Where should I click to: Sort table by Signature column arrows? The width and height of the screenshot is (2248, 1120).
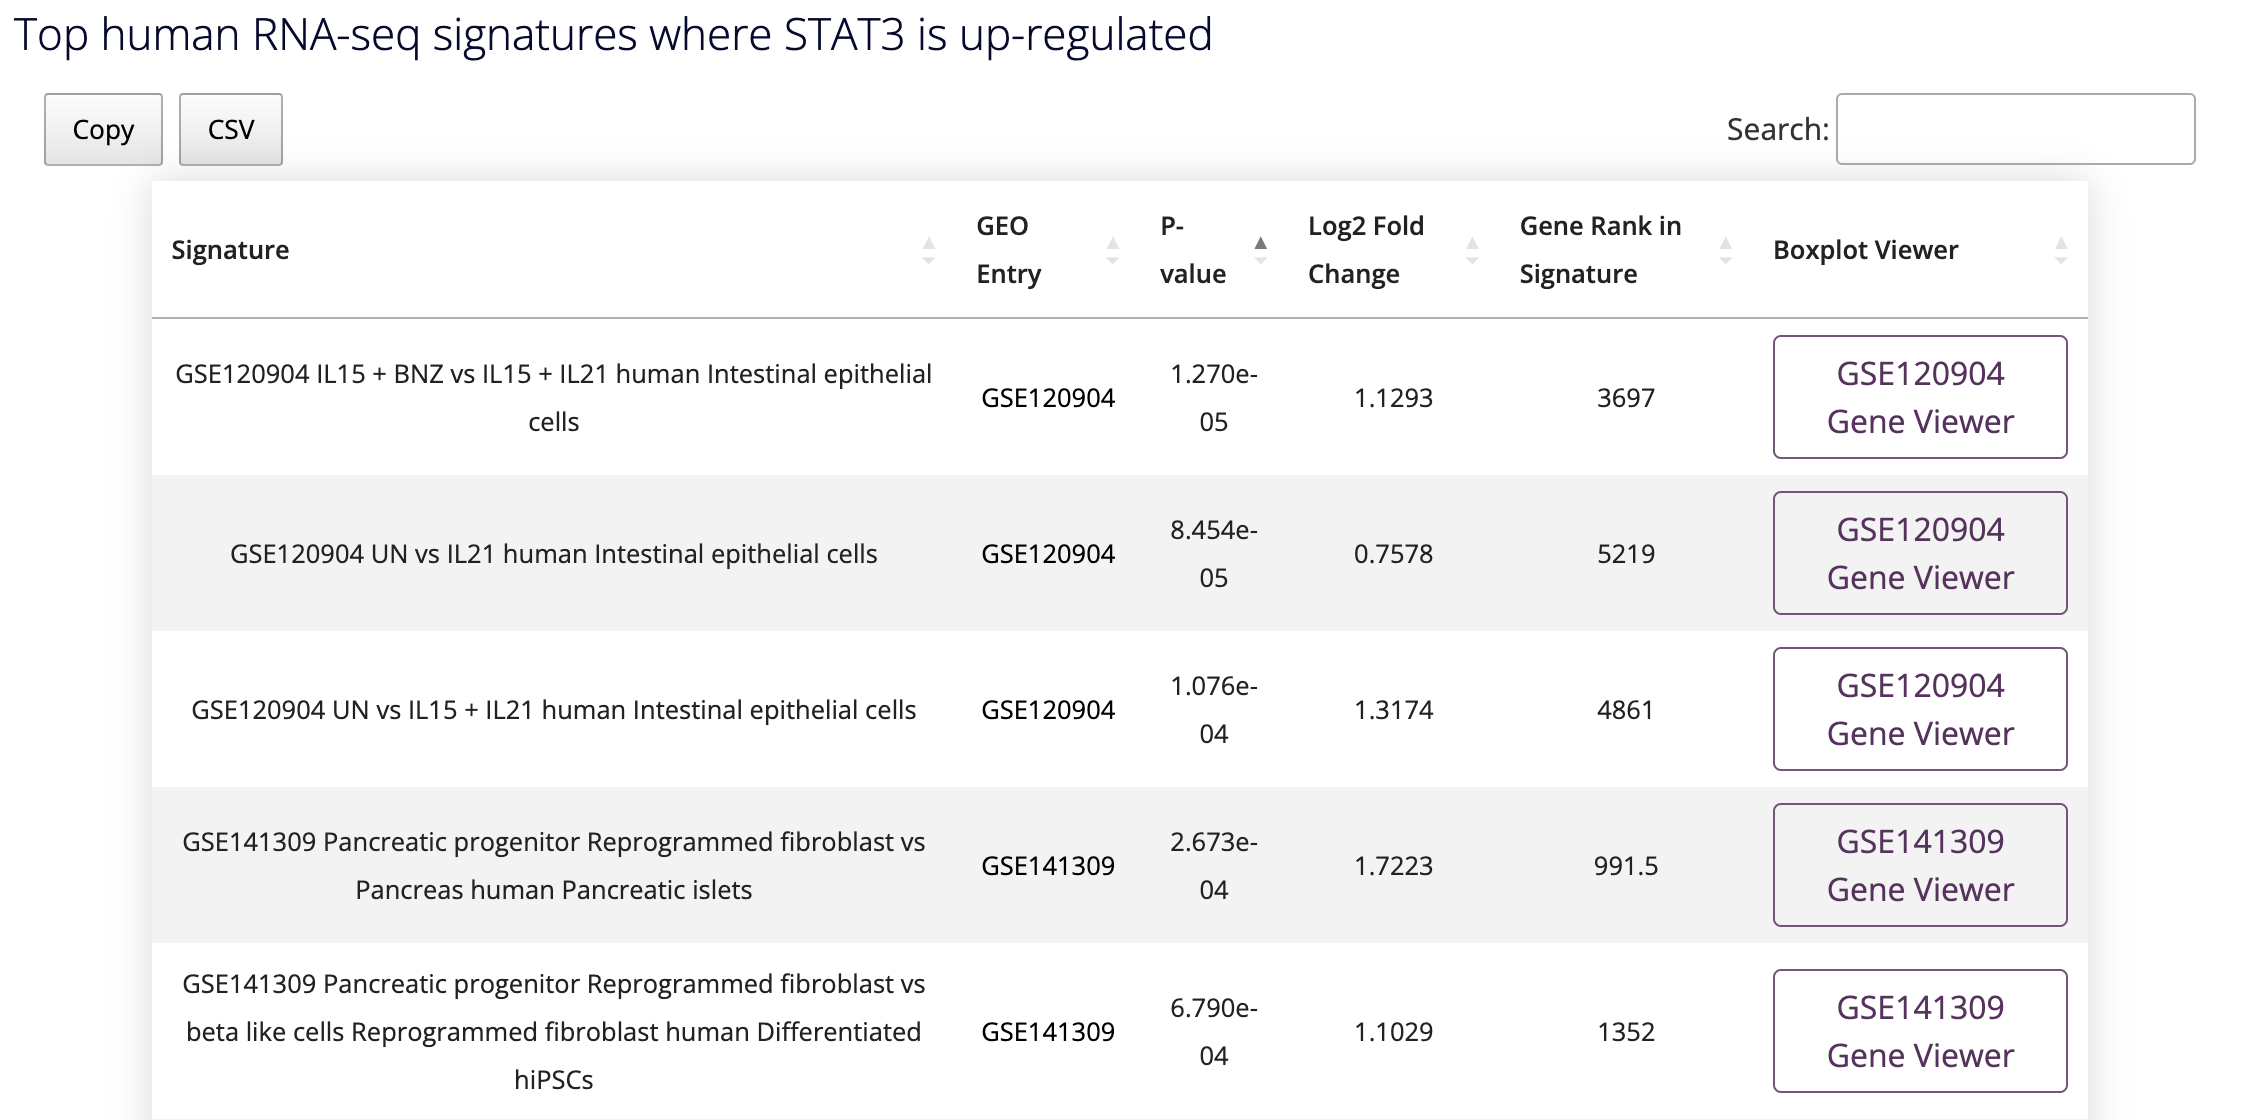click(929, 250)
